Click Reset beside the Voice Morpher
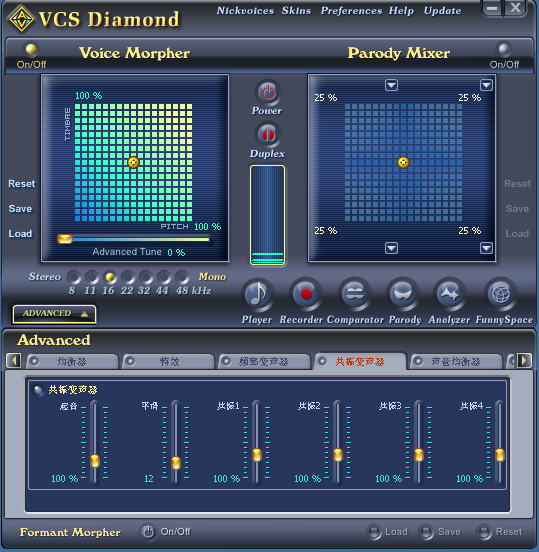This screenshot has height=552, width=539. click(22, 184)
